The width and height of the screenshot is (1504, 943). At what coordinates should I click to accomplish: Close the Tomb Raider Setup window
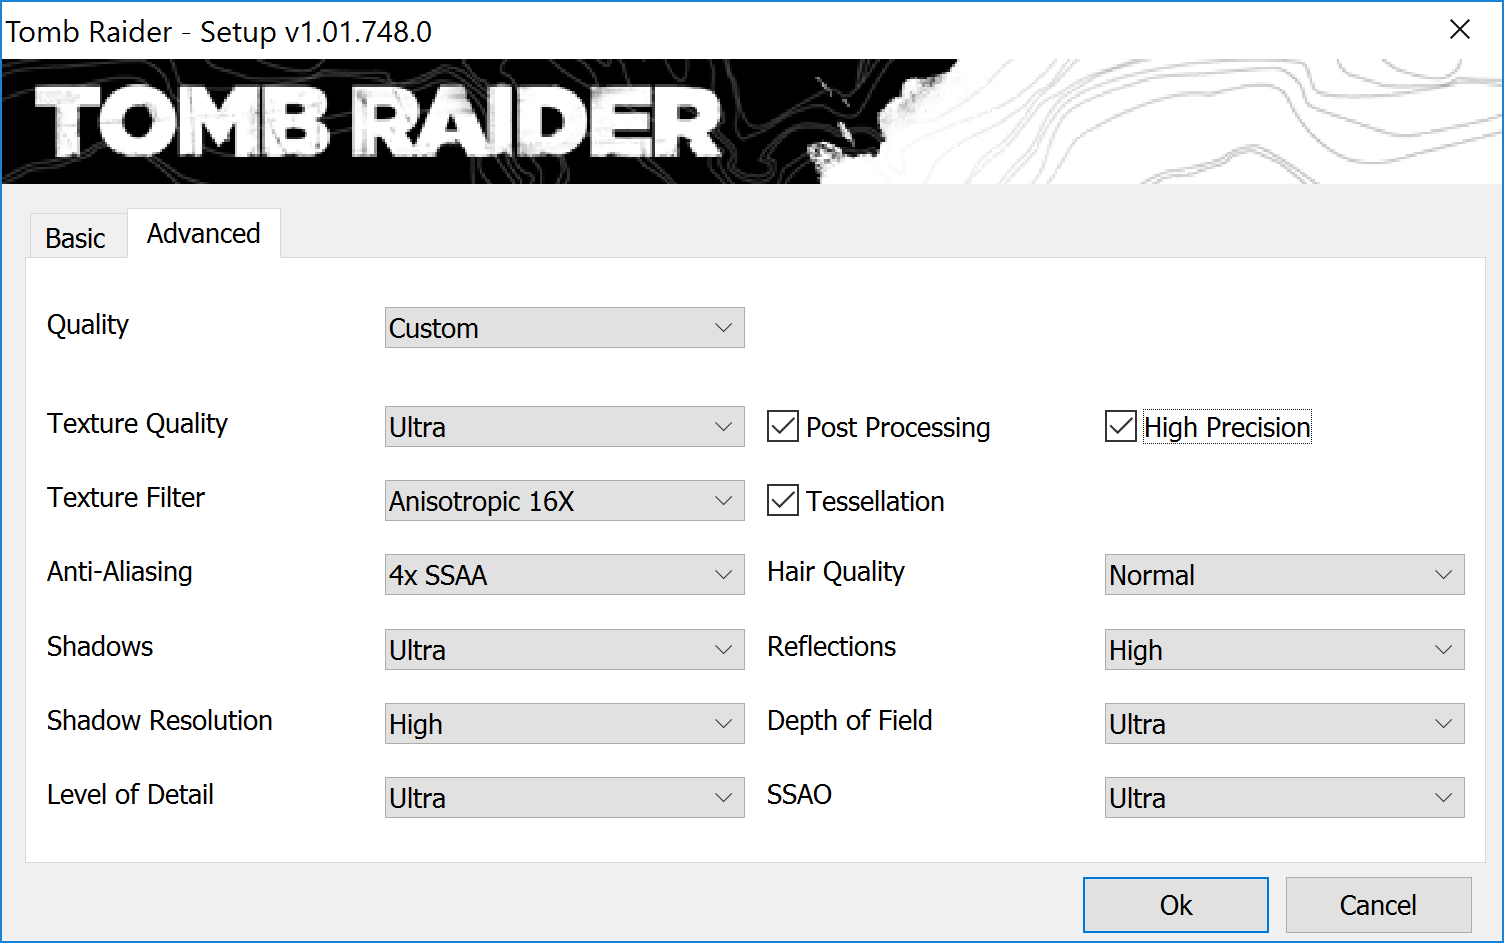point(1460,30)
